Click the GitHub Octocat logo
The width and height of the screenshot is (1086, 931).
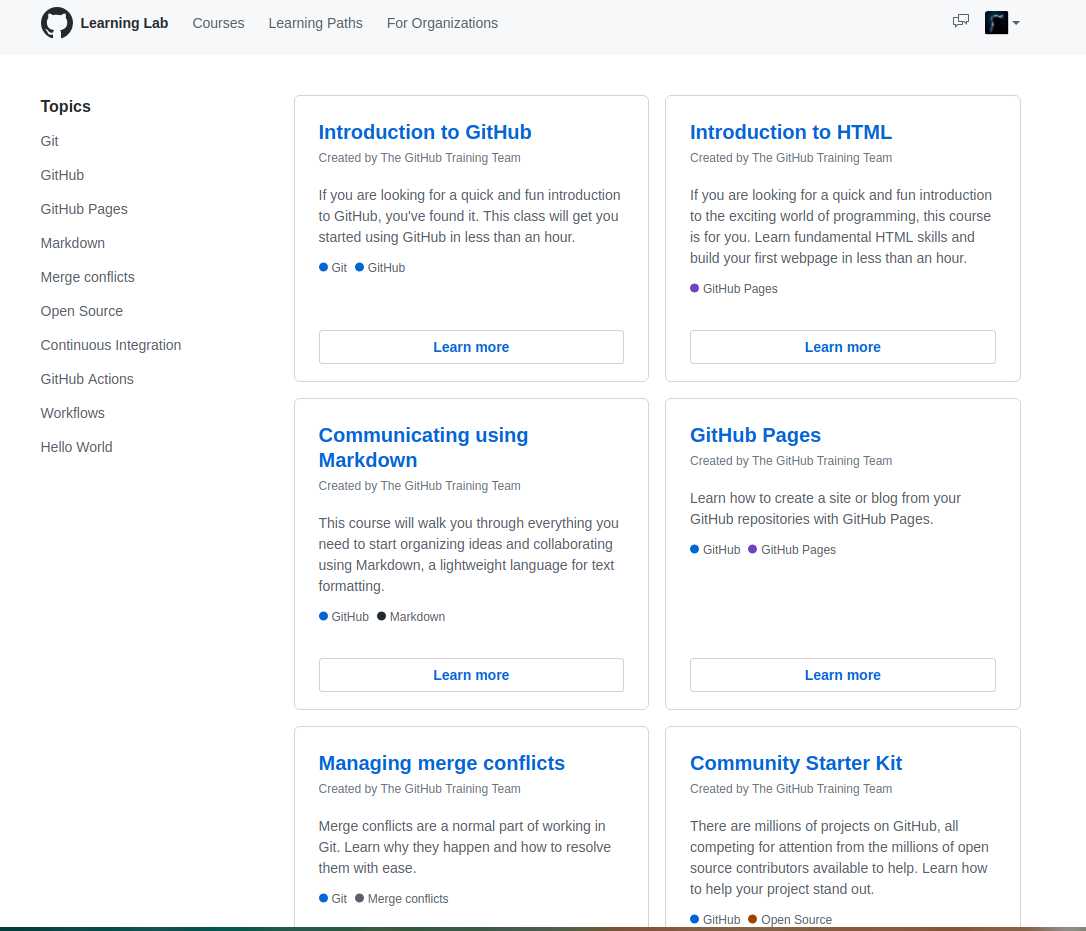click(57, 23)
